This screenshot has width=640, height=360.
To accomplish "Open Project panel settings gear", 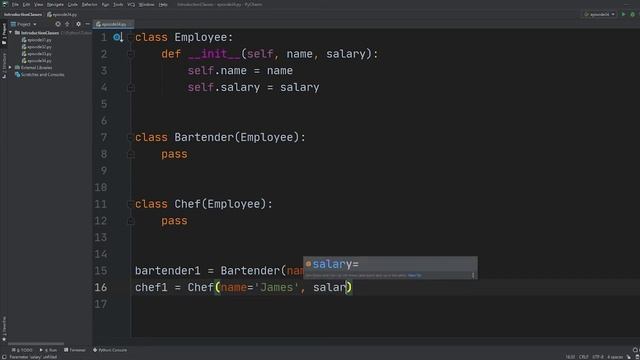I will [x=78, y=24].
